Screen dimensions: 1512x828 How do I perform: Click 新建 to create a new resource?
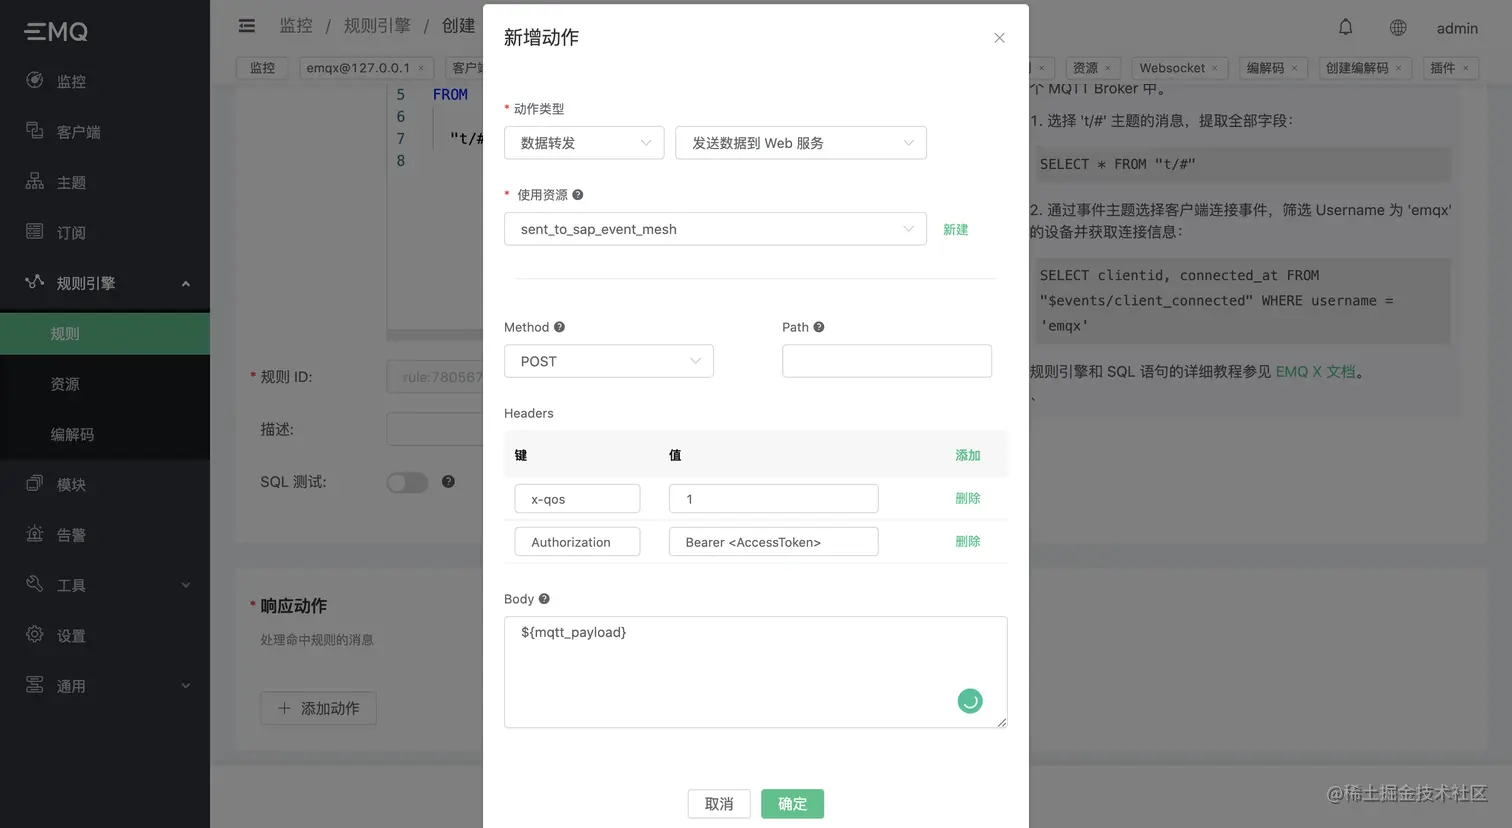pos(955,229)
